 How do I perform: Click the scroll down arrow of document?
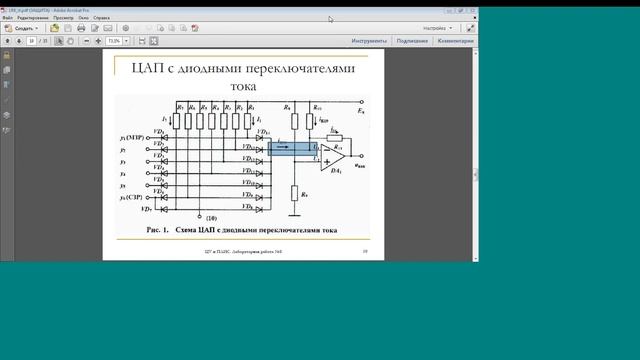475,258
